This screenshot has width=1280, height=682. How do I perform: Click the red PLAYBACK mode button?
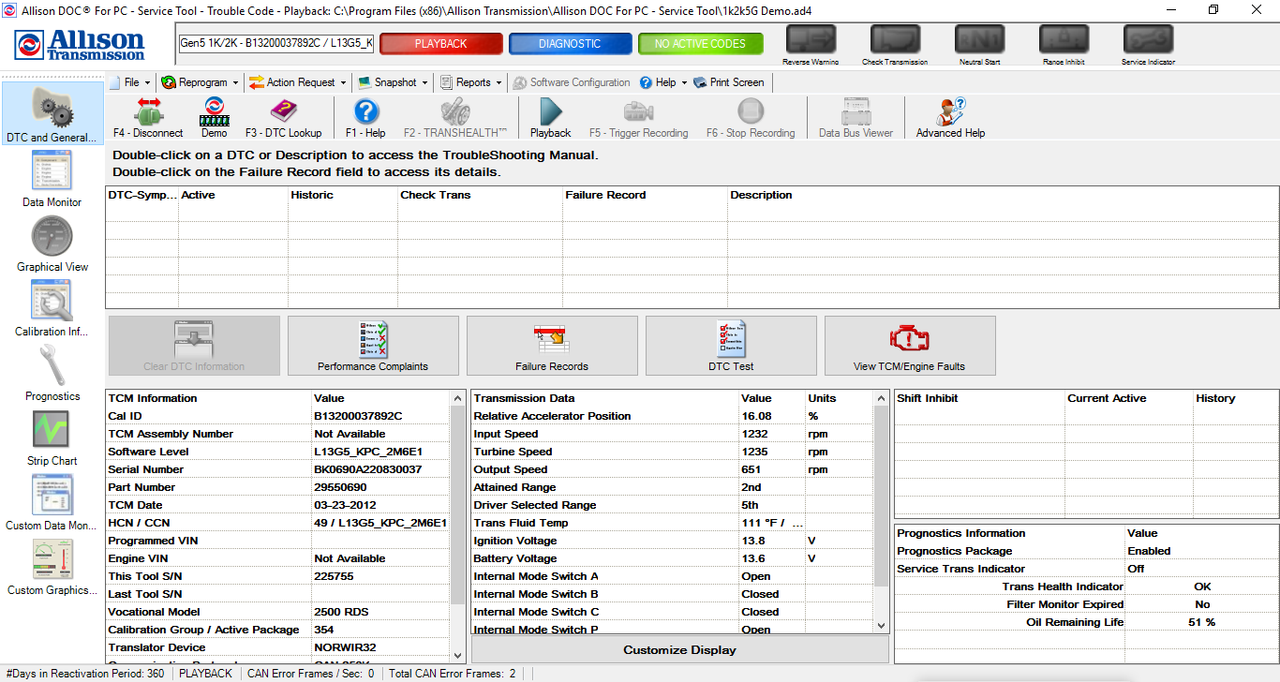441,44
